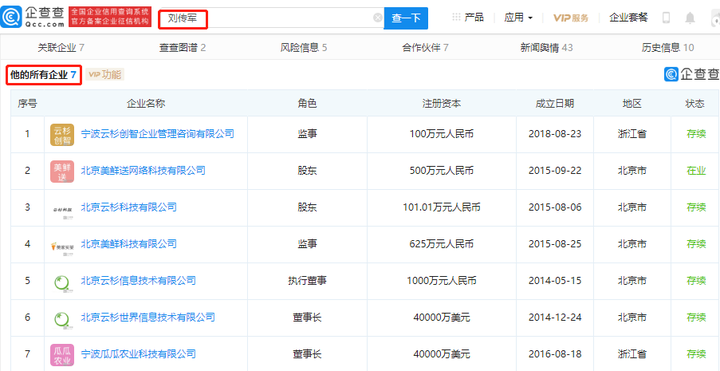Click the 100万元人民币 capital cell
The width and height of the screenshot is (720, 371).
pos(441,134)
